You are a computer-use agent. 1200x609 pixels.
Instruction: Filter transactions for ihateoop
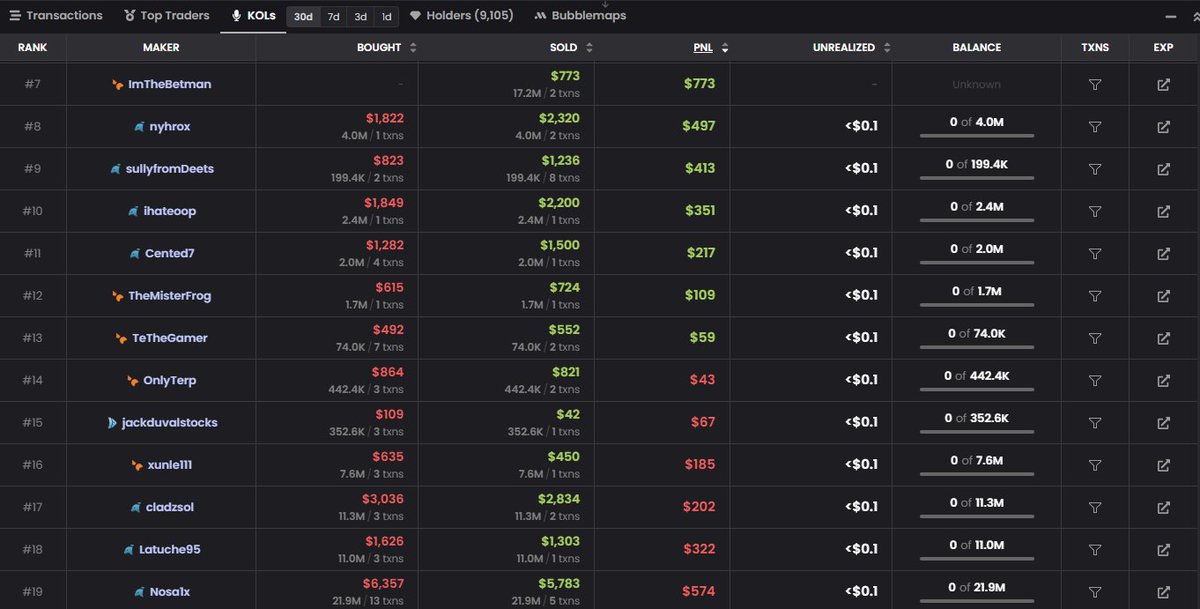coord(1095,211)
